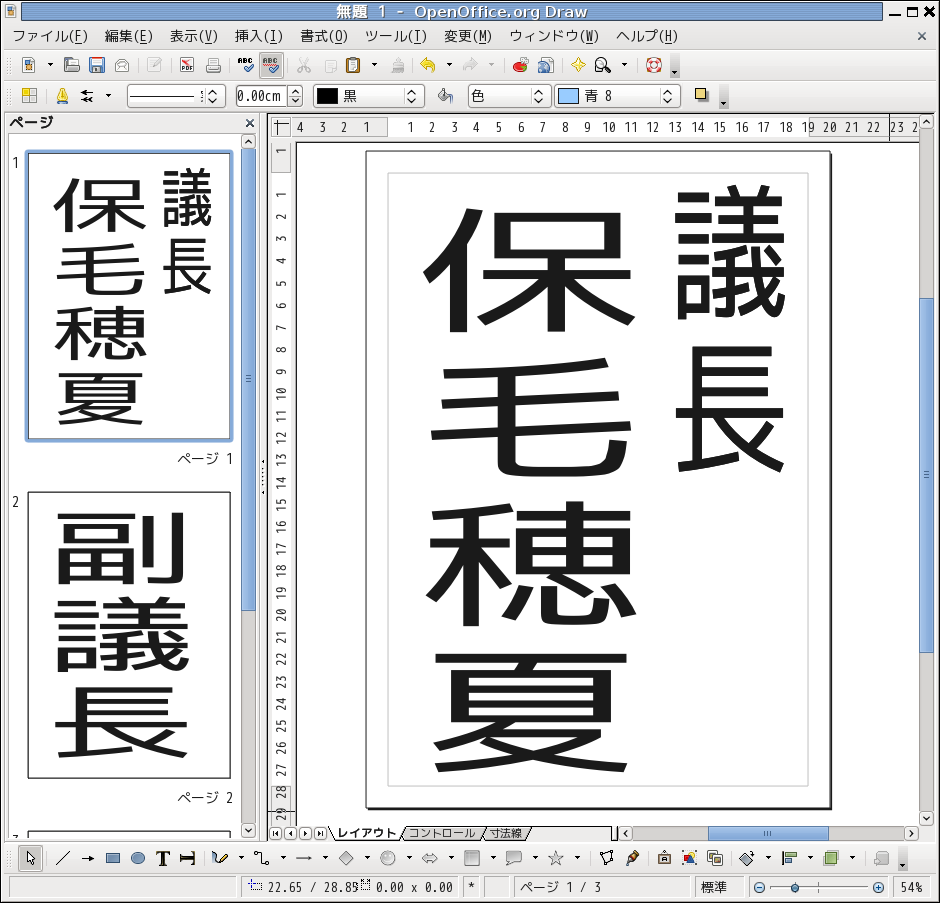This screenshot has height=903, width=940.
Task: Export directly as PDF
Action: (x=187, y=66)
